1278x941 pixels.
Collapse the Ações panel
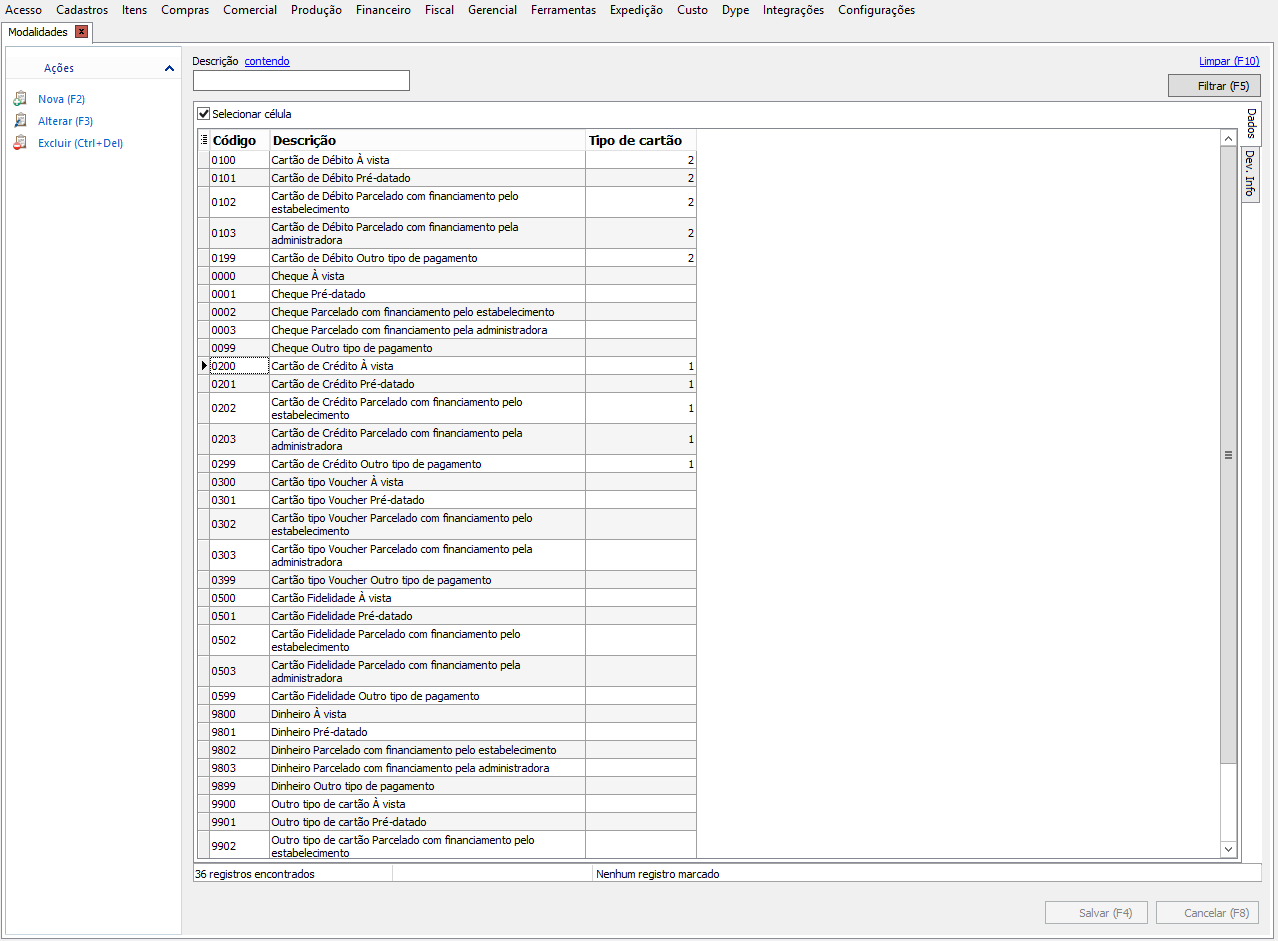point(170,68)
